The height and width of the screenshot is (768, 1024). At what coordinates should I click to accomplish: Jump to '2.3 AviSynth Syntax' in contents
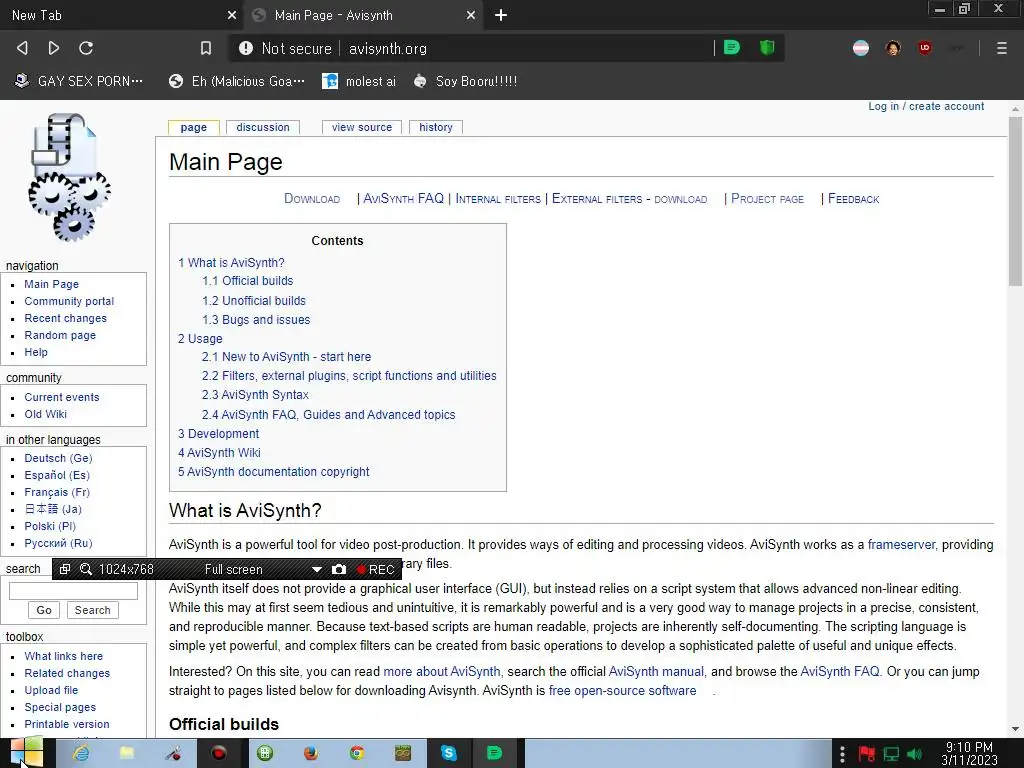coord(255,394)
